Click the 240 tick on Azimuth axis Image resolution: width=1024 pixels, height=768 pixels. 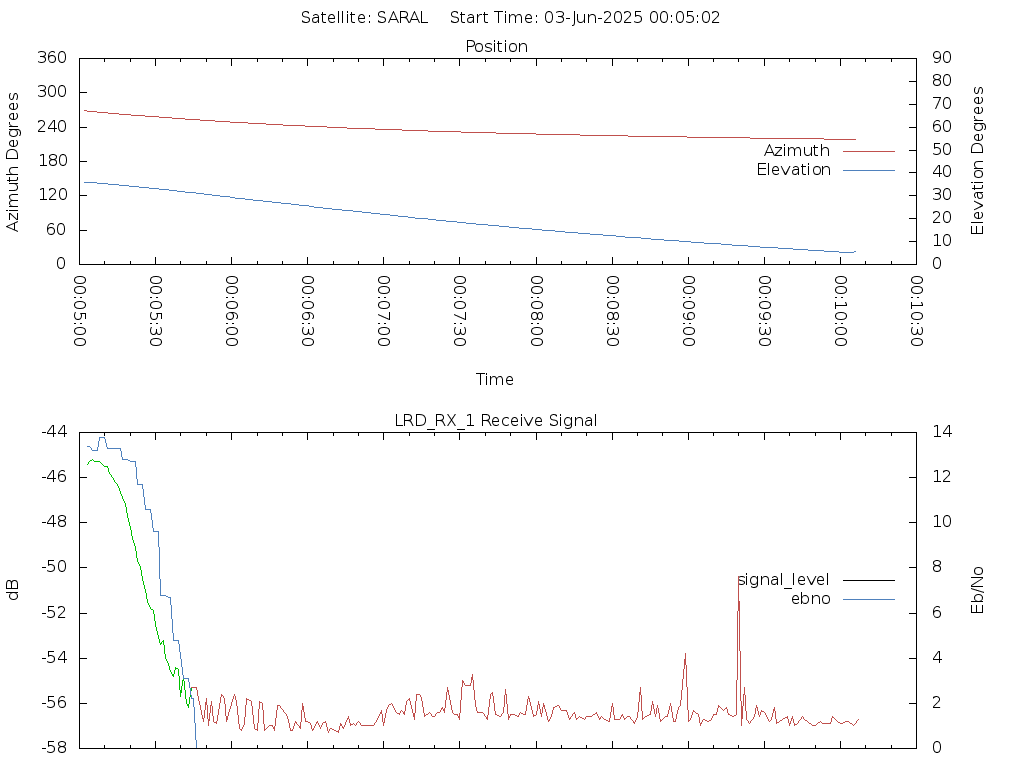point(52,127)
